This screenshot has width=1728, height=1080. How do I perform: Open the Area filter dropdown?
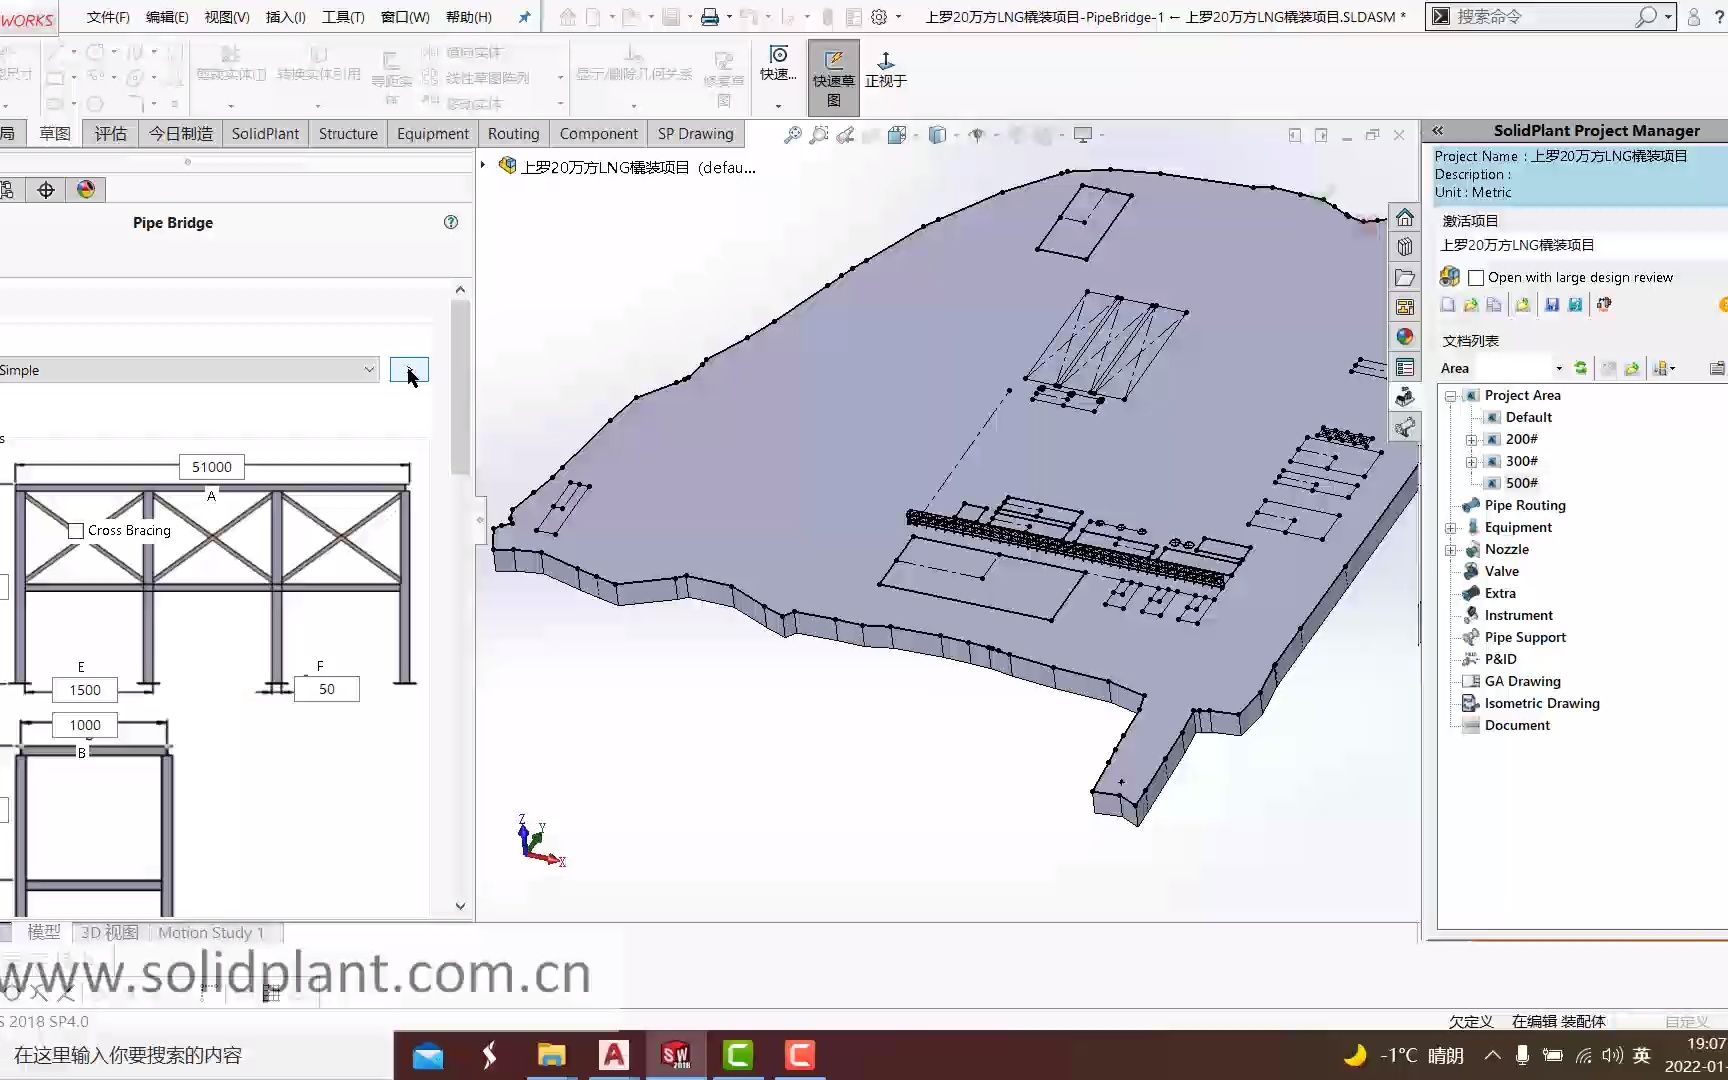[x=1559, y=368]
